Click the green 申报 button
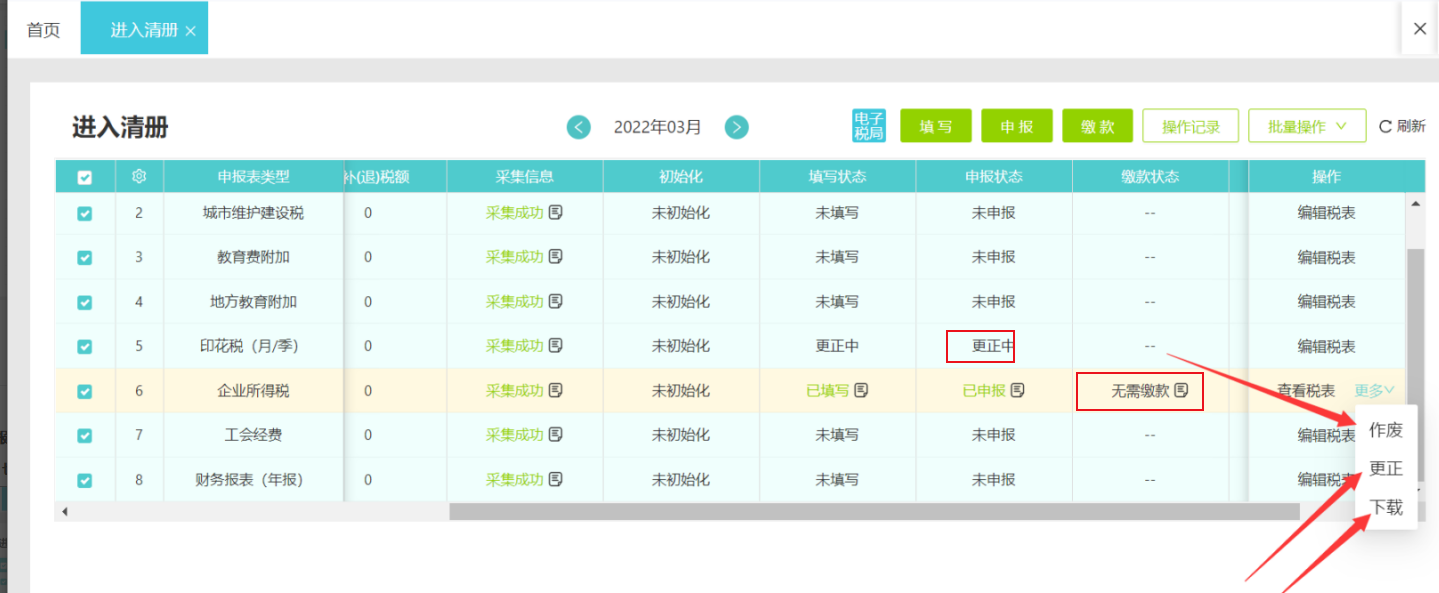This screenshot has width=1439, height=593. pos(1017,126)
